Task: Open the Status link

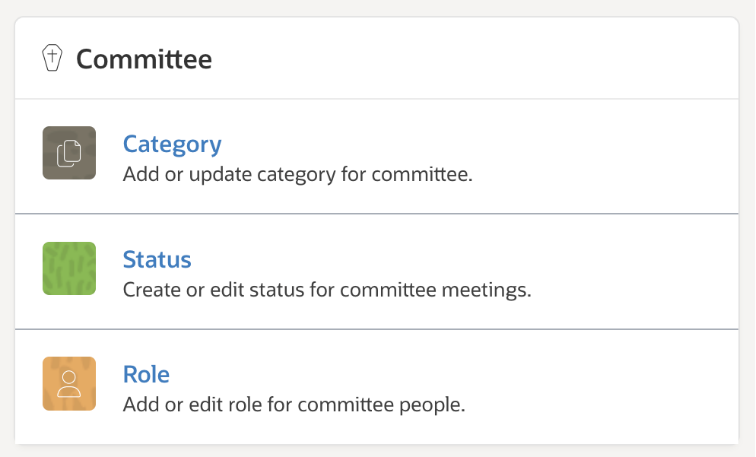Action: click(x=157, y=260)
